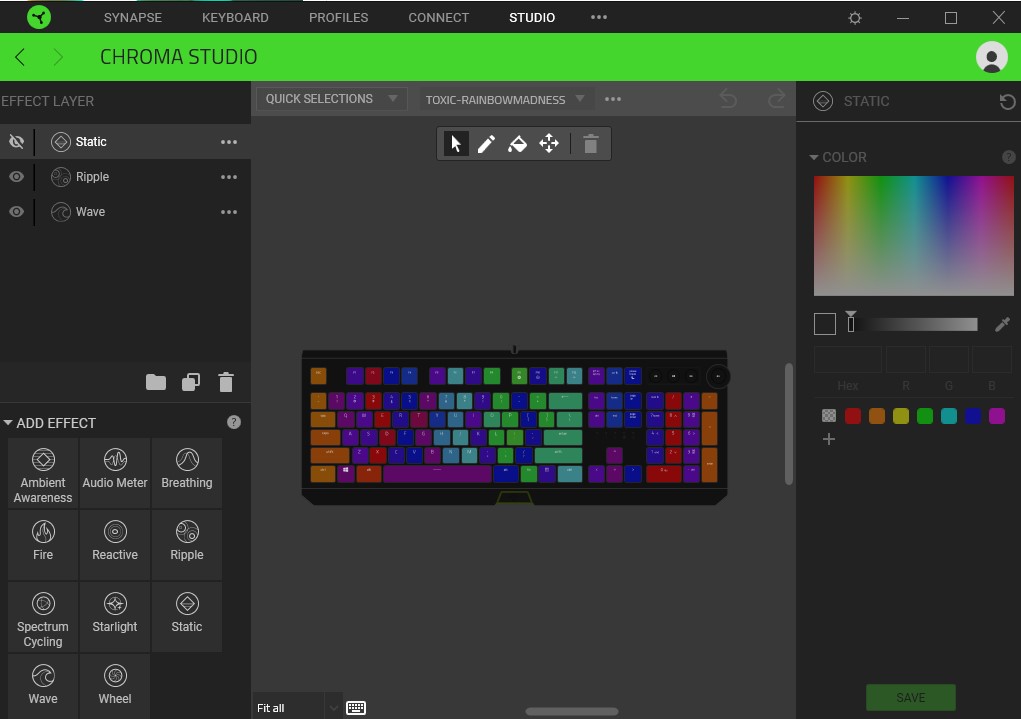Viewport: 1021px width, 719px height.
Task: Add the Starlight effect
Action: (x=115, y=617)
